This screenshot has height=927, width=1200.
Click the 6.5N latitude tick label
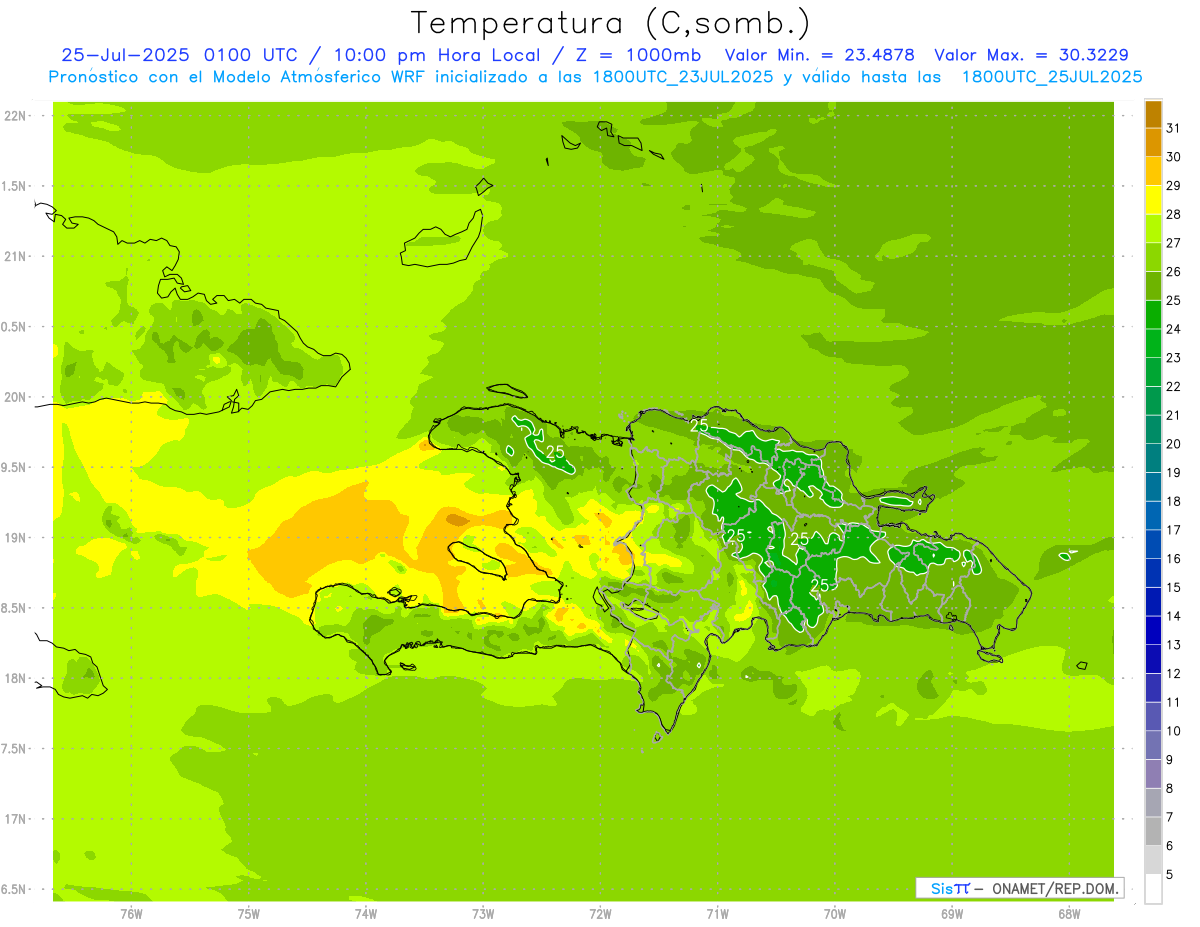[x=15, y=890]
